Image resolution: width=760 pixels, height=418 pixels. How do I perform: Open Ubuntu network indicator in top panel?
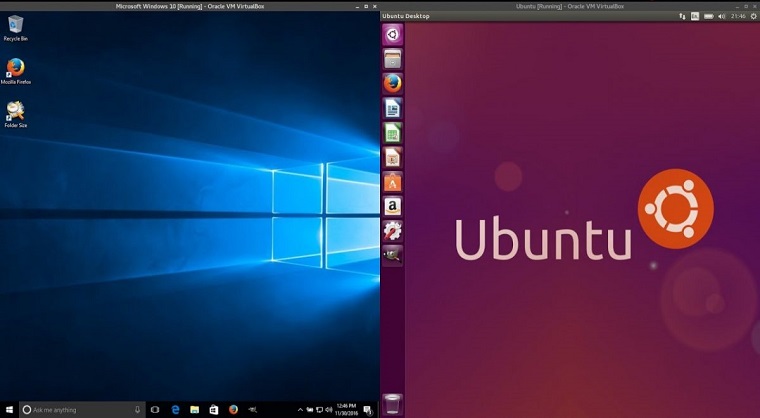coord(682,16)
